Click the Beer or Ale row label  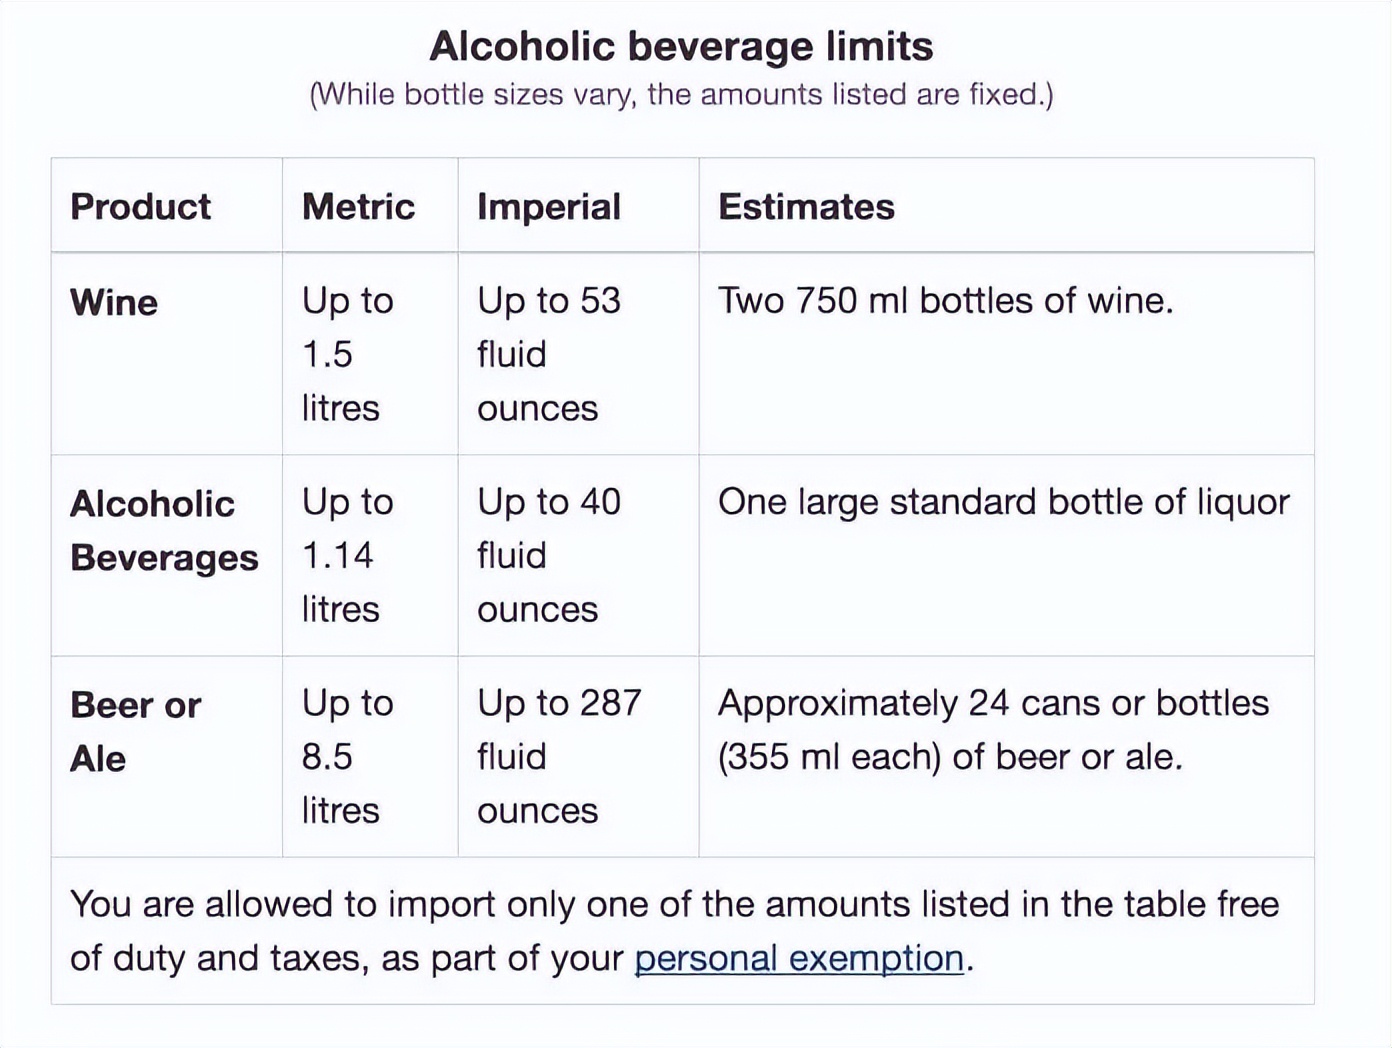point(135,731)
